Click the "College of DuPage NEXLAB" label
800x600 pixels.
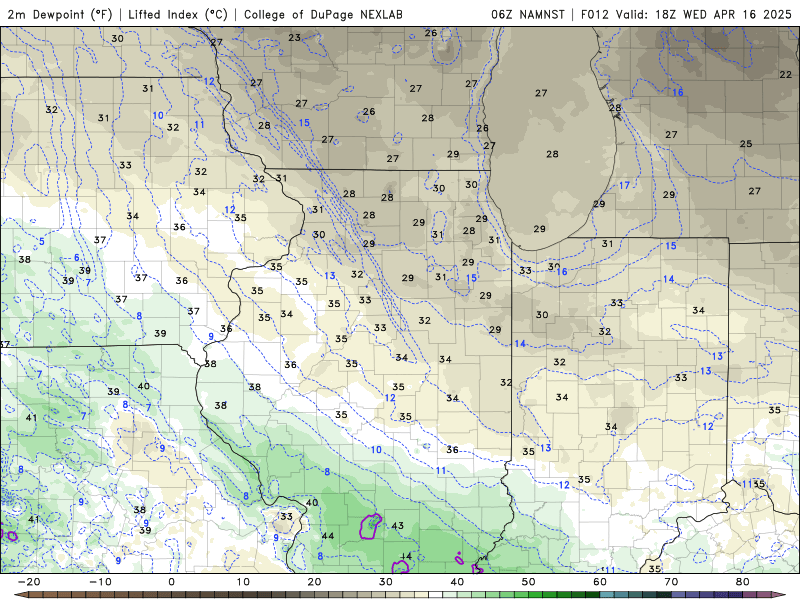click(323, 14)
